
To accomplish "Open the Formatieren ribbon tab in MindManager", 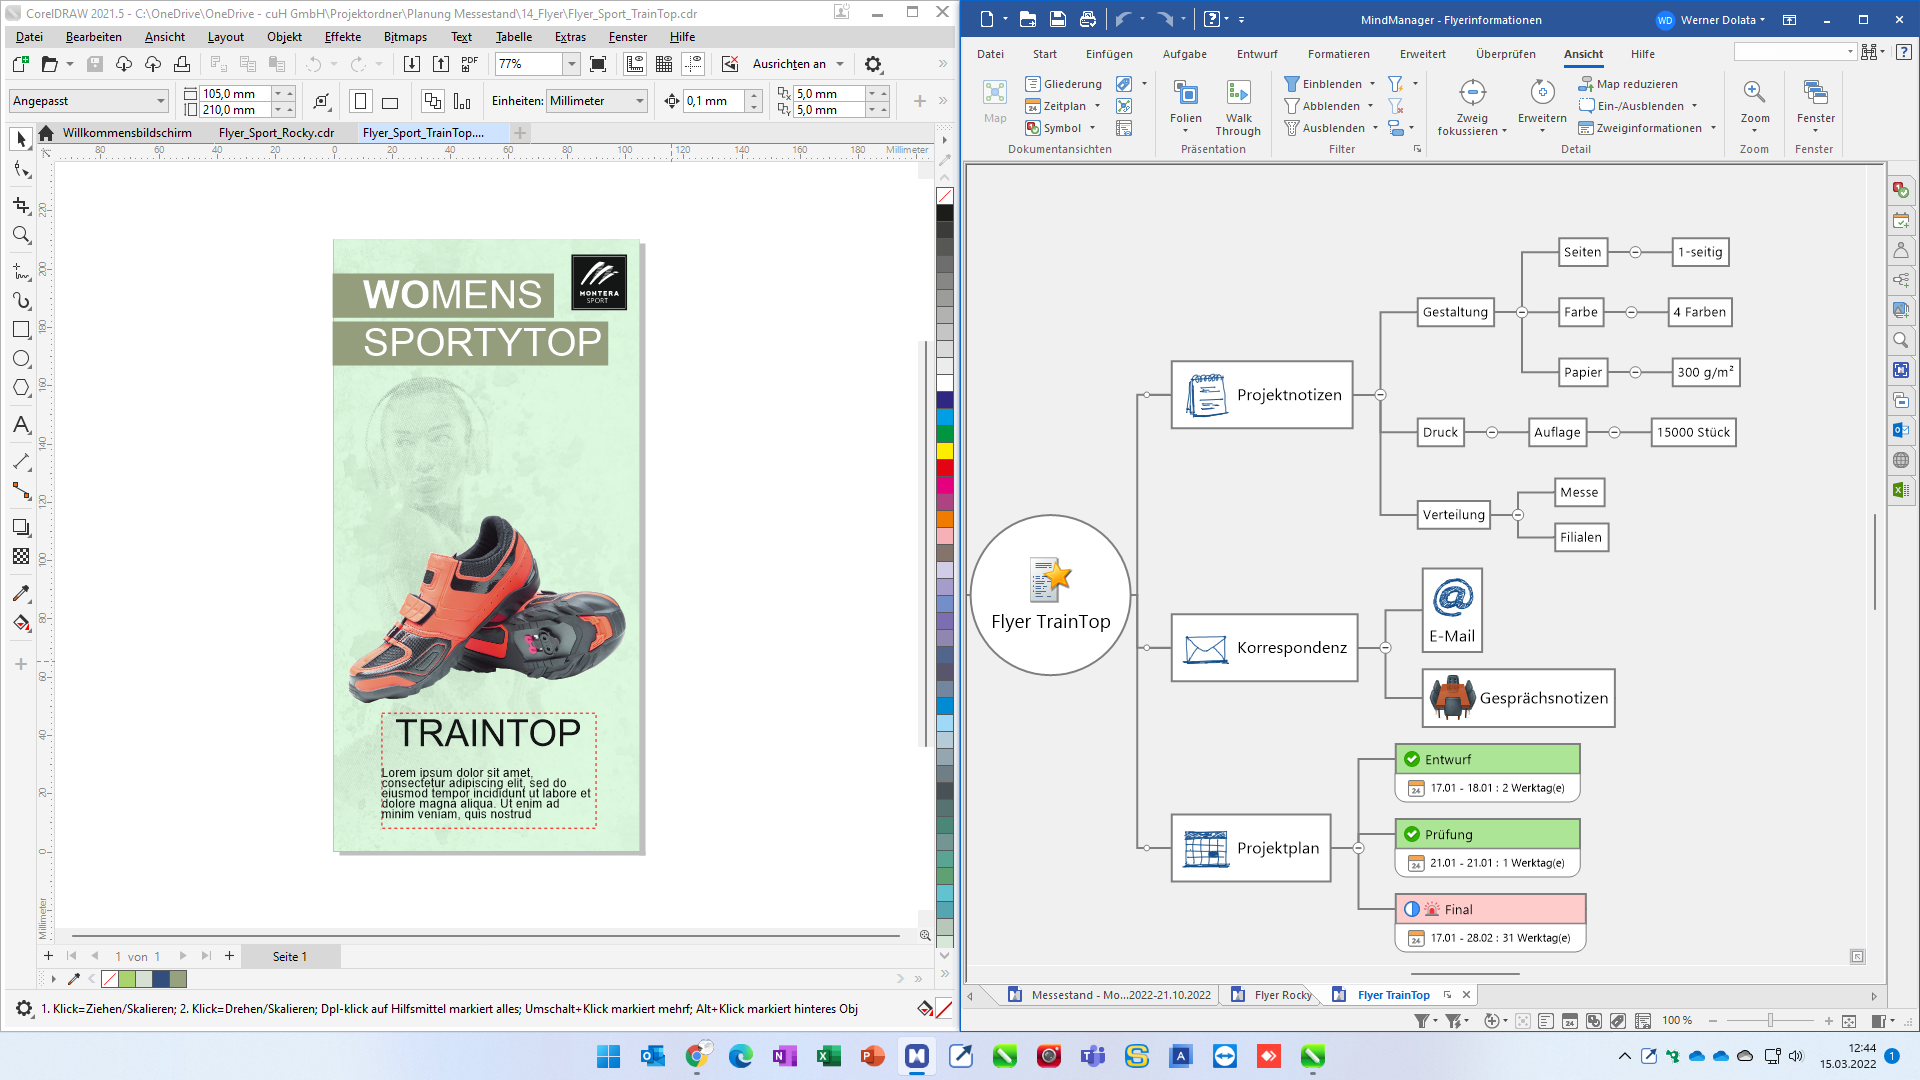I will click(1338, 54).
